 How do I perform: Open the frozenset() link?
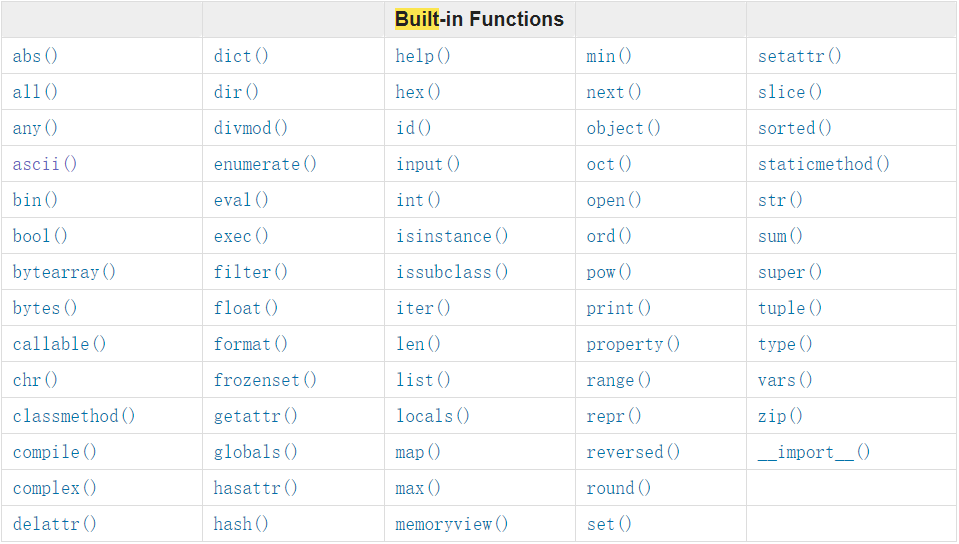pyautogui.click(x=265, y=380)
